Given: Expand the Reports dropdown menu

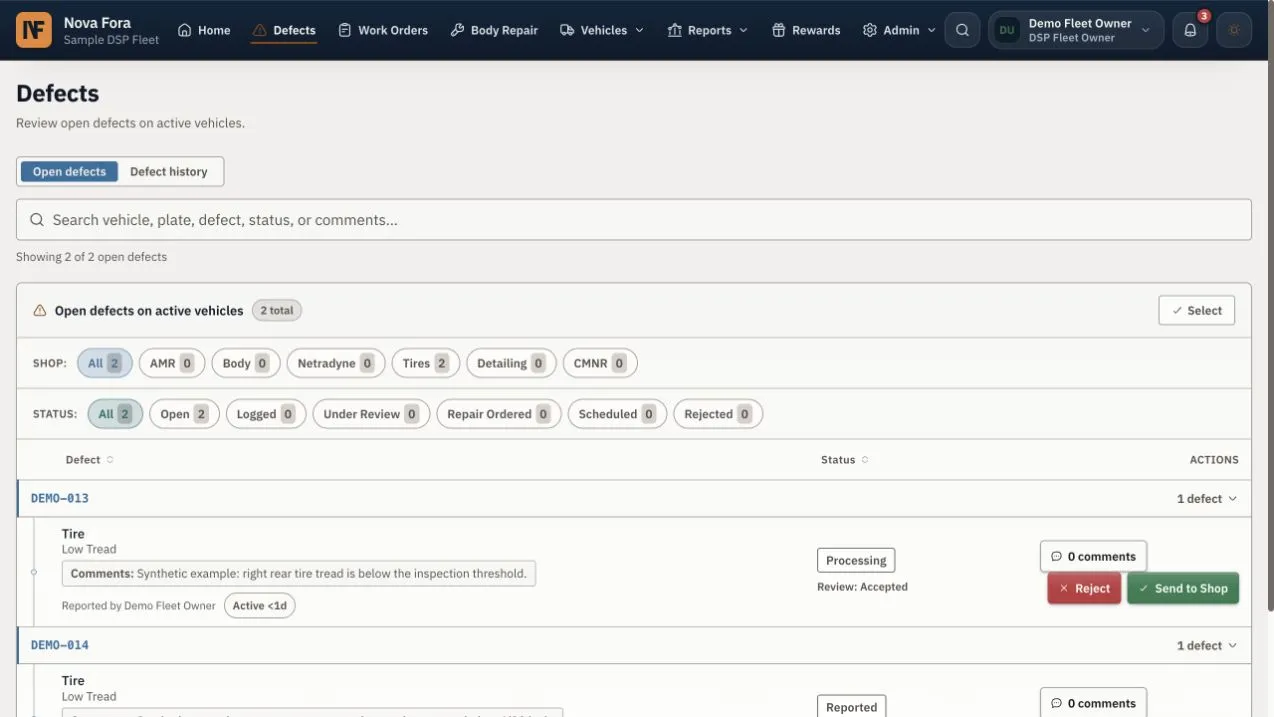Looking at the screenshot, I should [x=708, y=30].
